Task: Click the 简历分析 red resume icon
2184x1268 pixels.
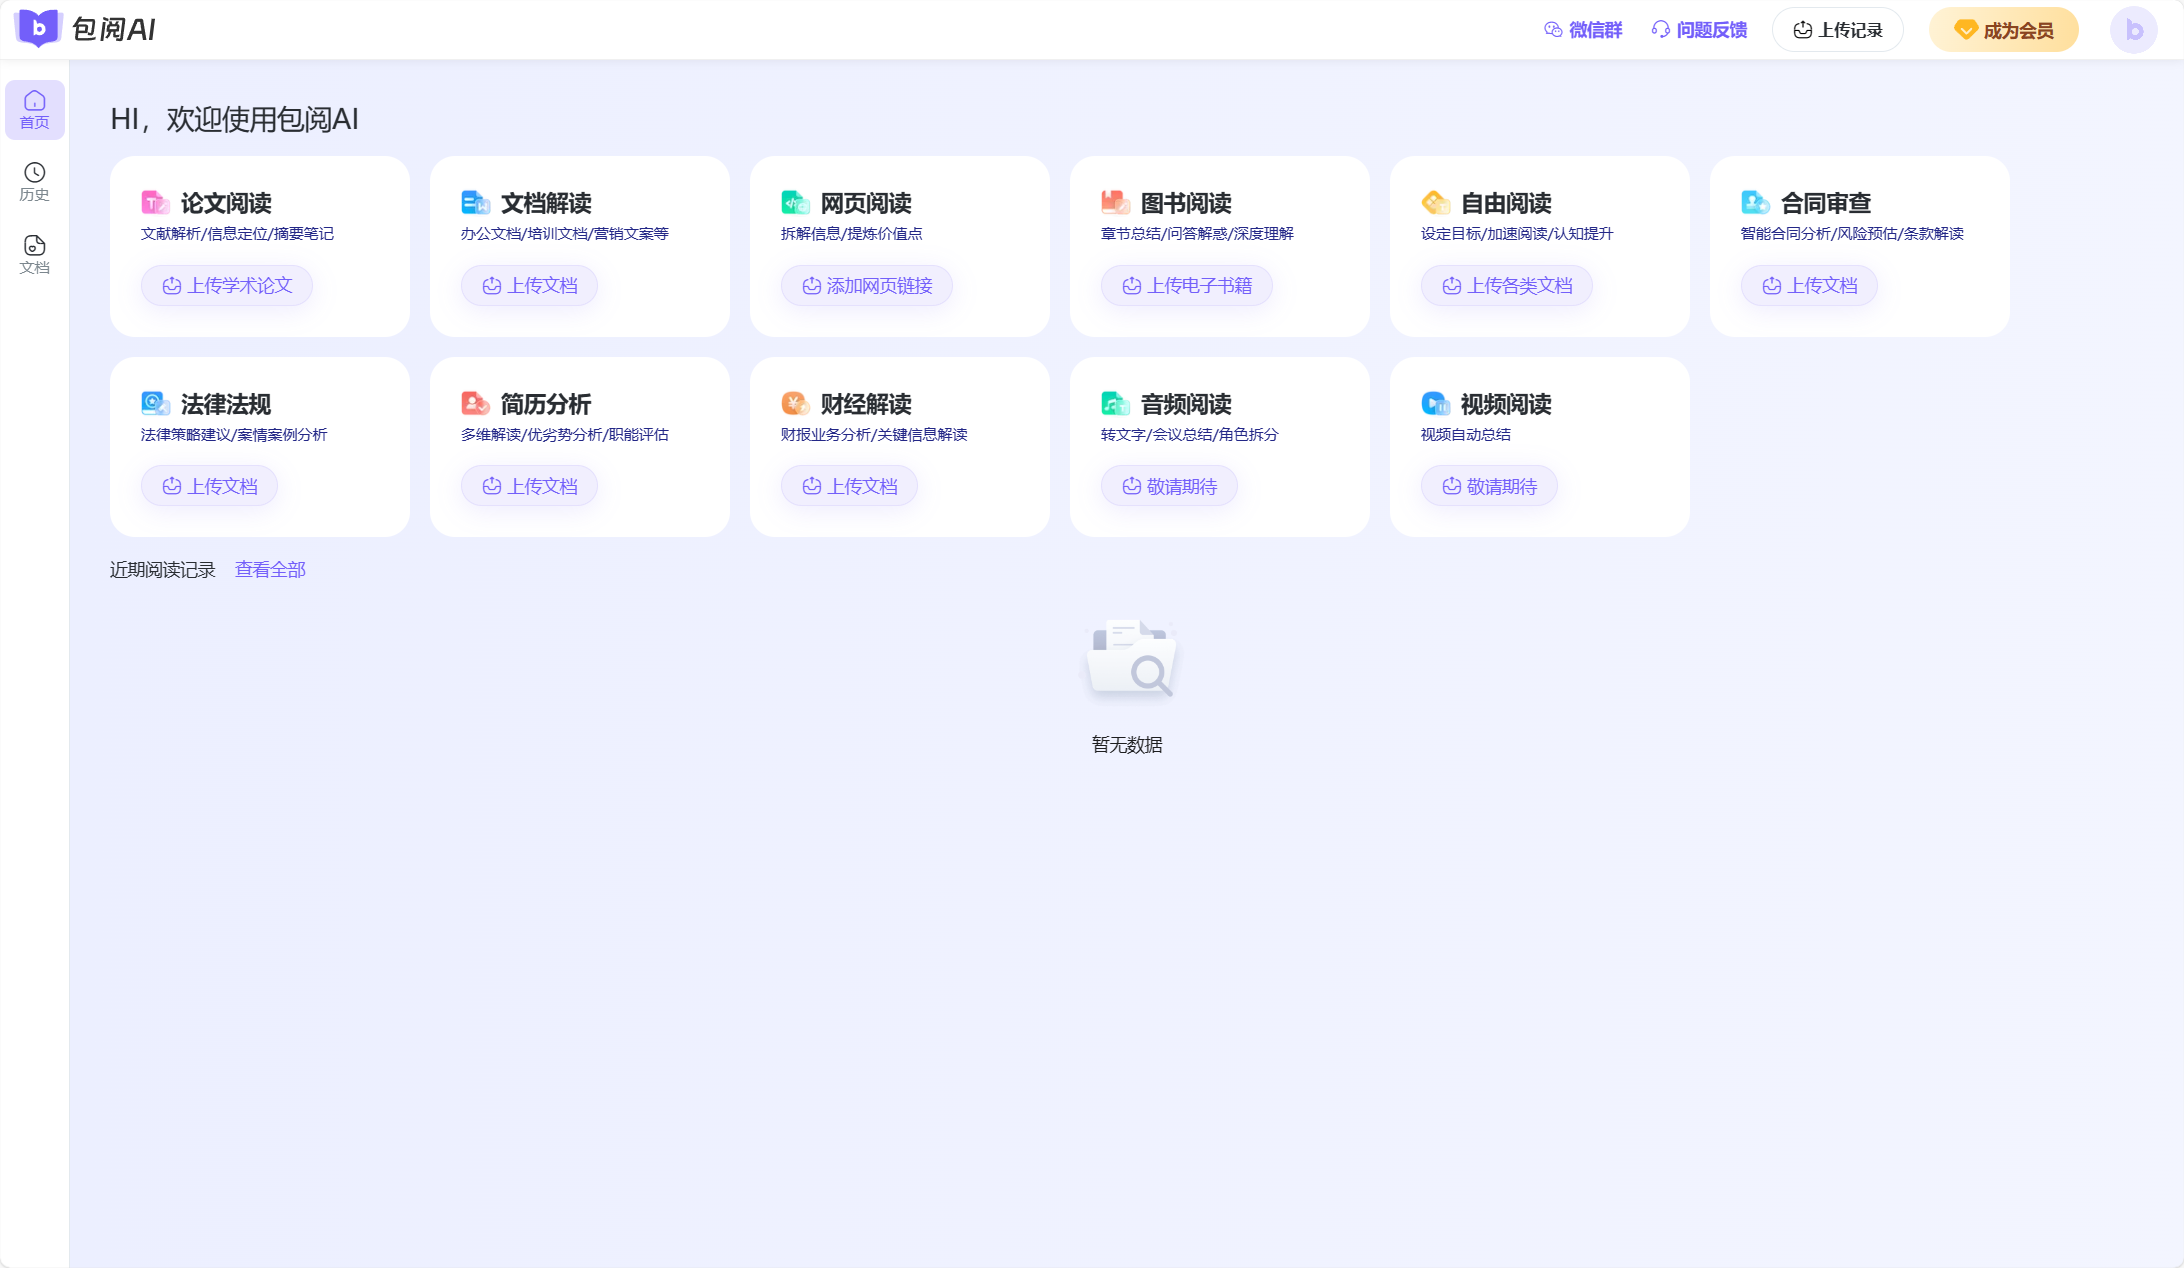Action: click(x=475, y=404)
